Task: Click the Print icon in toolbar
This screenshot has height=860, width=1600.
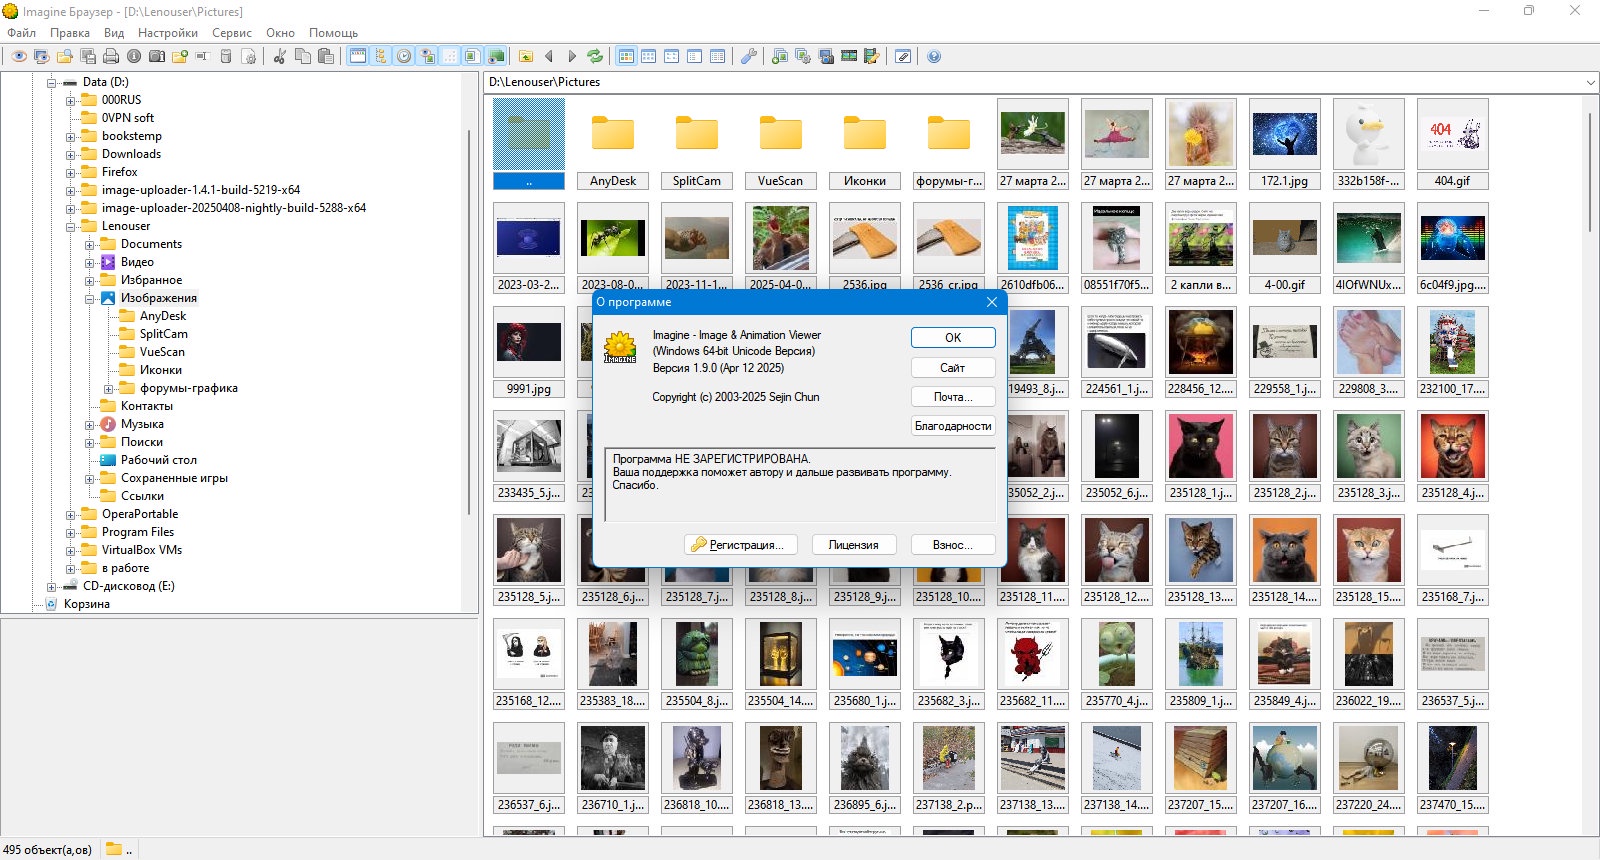Action: click(111, 56)
